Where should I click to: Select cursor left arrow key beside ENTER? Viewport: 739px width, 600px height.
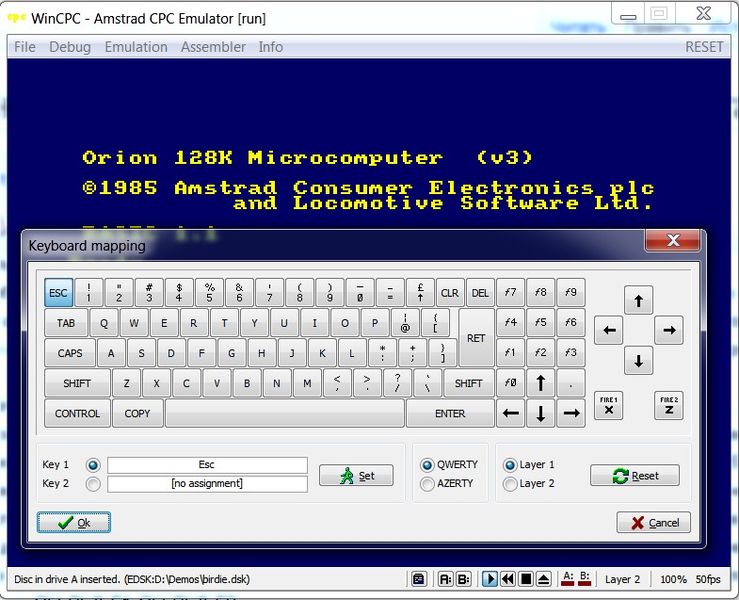point(510,413)
